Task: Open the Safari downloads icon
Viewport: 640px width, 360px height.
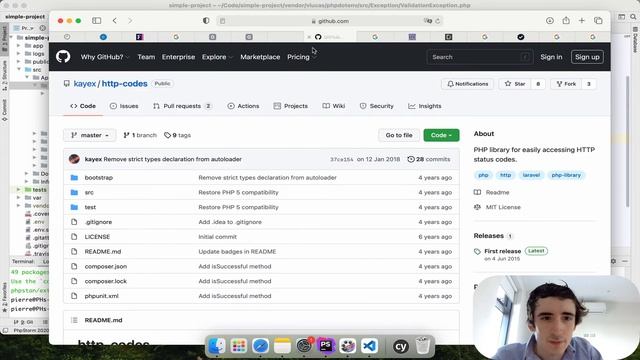Action: pos(550,21)
